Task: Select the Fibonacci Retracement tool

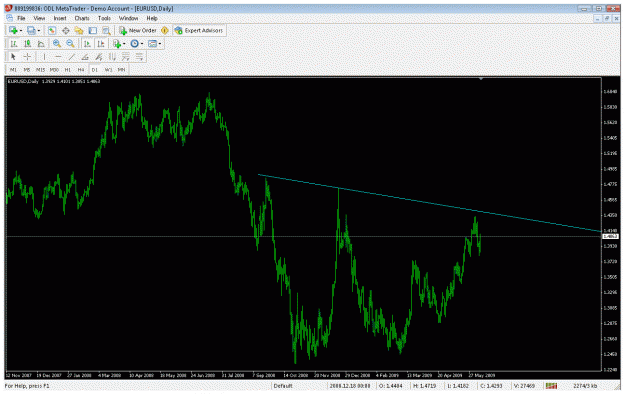Action: coord(126,57)
